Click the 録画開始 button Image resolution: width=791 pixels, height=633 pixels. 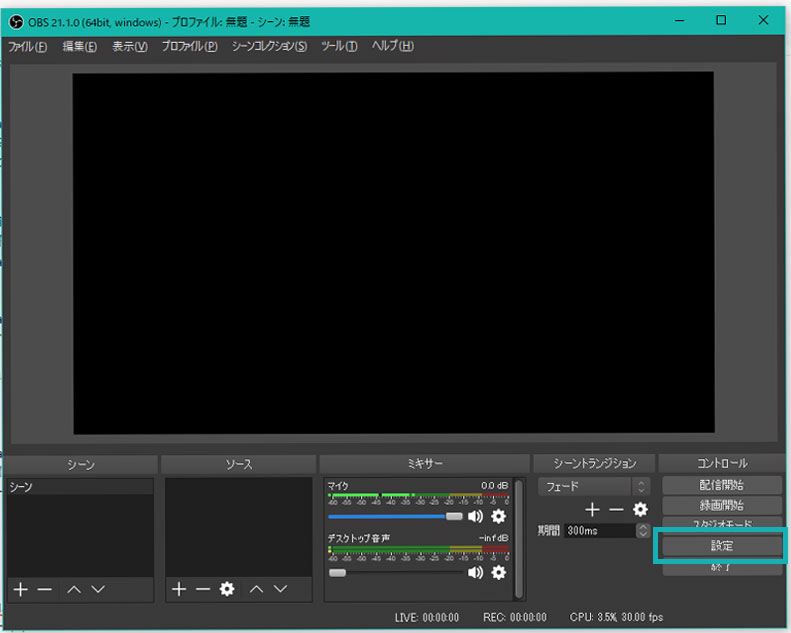pos(721,505)
